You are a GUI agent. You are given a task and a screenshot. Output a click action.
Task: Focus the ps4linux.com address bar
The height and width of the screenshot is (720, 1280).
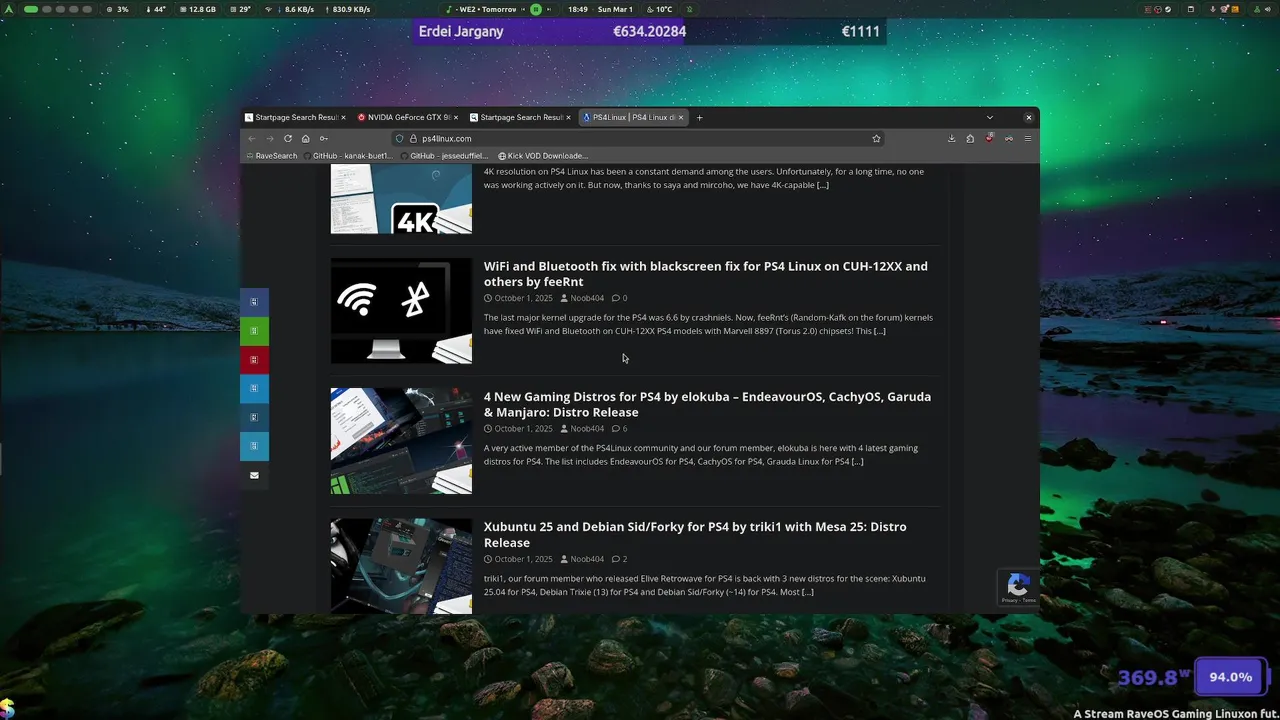click(640, 138)
